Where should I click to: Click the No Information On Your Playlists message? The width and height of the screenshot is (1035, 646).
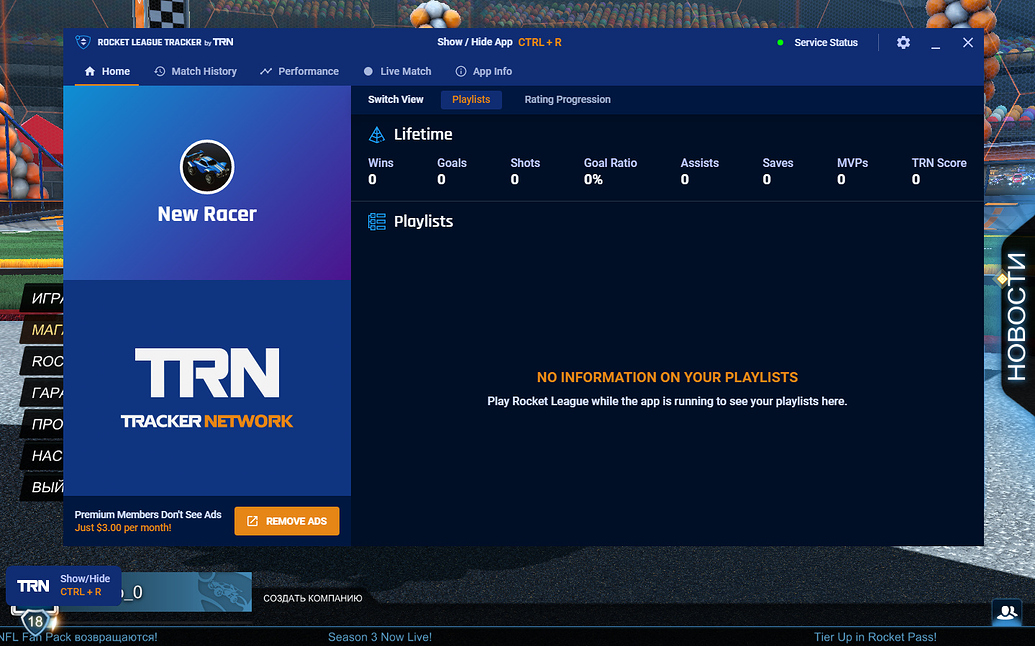(667, 377)
